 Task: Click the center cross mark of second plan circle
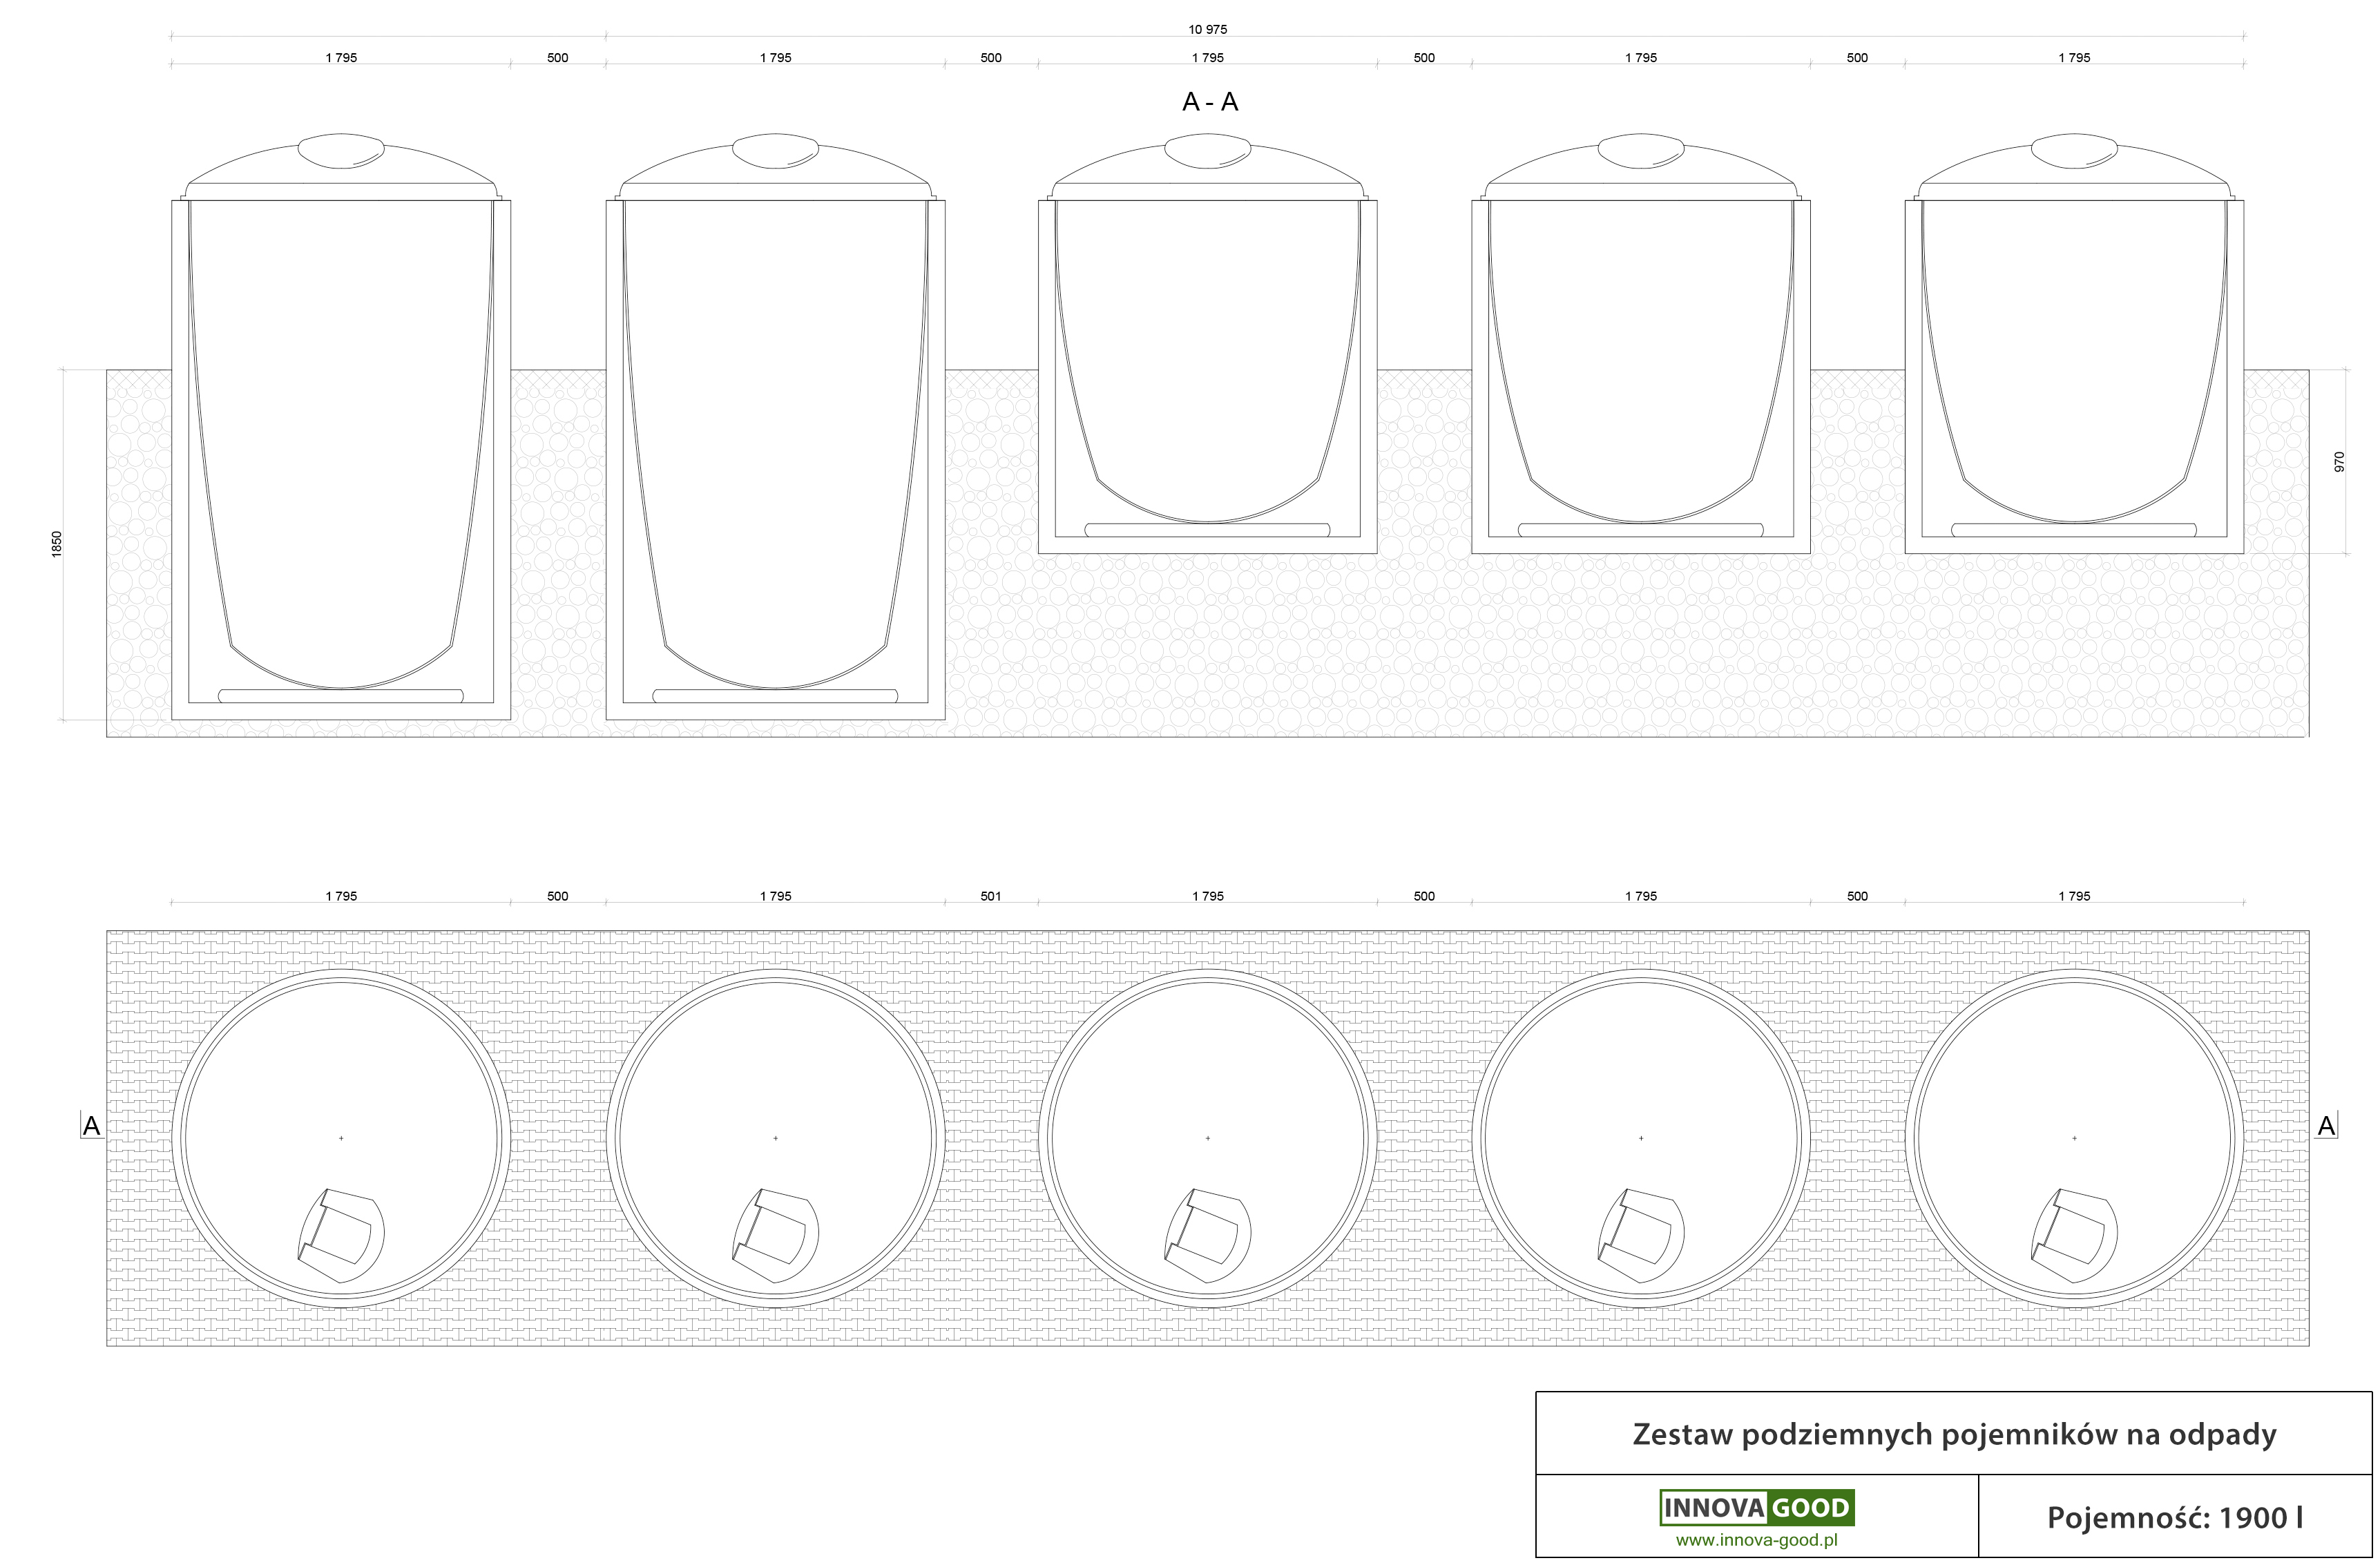coord(776,1138)
